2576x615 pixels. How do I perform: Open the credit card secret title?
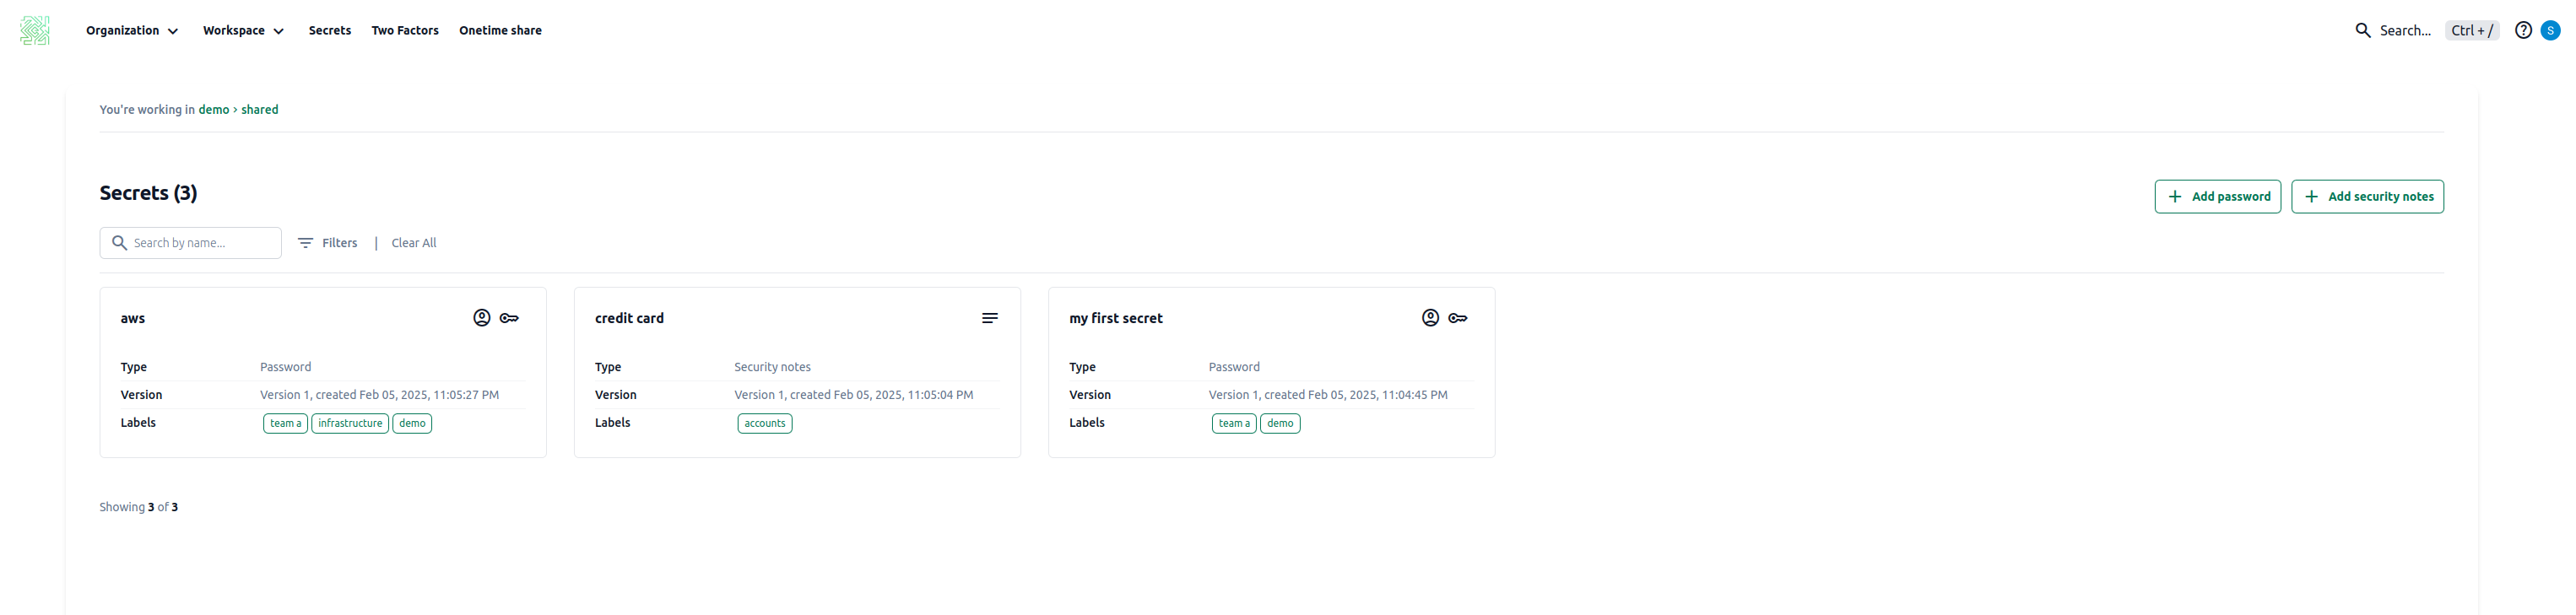pos(629,319)
